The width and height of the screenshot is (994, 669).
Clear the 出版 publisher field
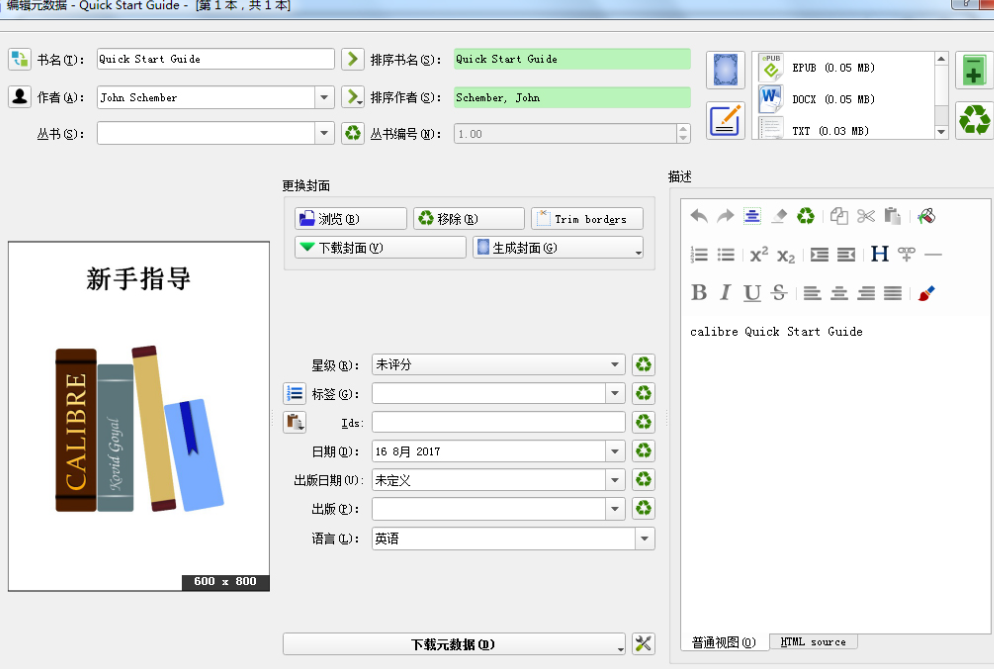coord(643,508)
